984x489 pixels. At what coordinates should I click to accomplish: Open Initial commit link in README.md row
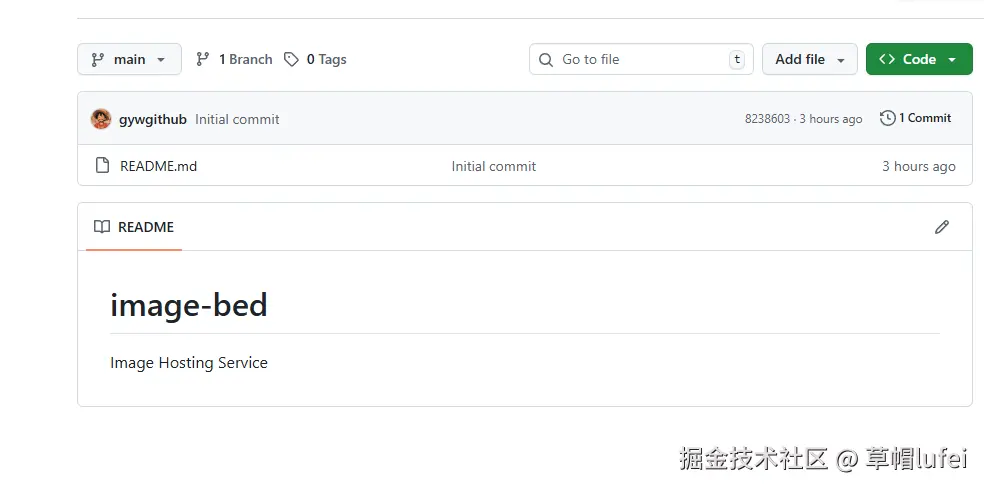point(493,166)
